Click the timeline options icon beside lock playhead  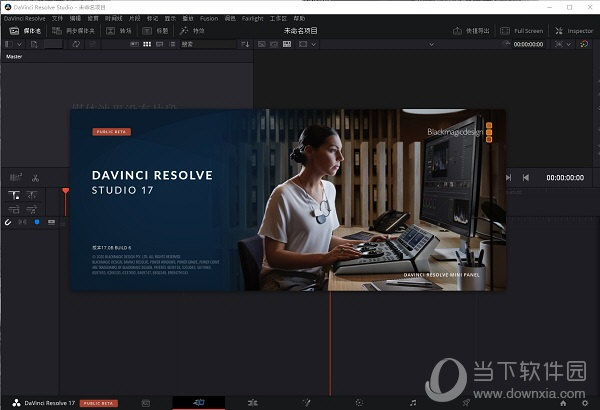tap(32, 195)
